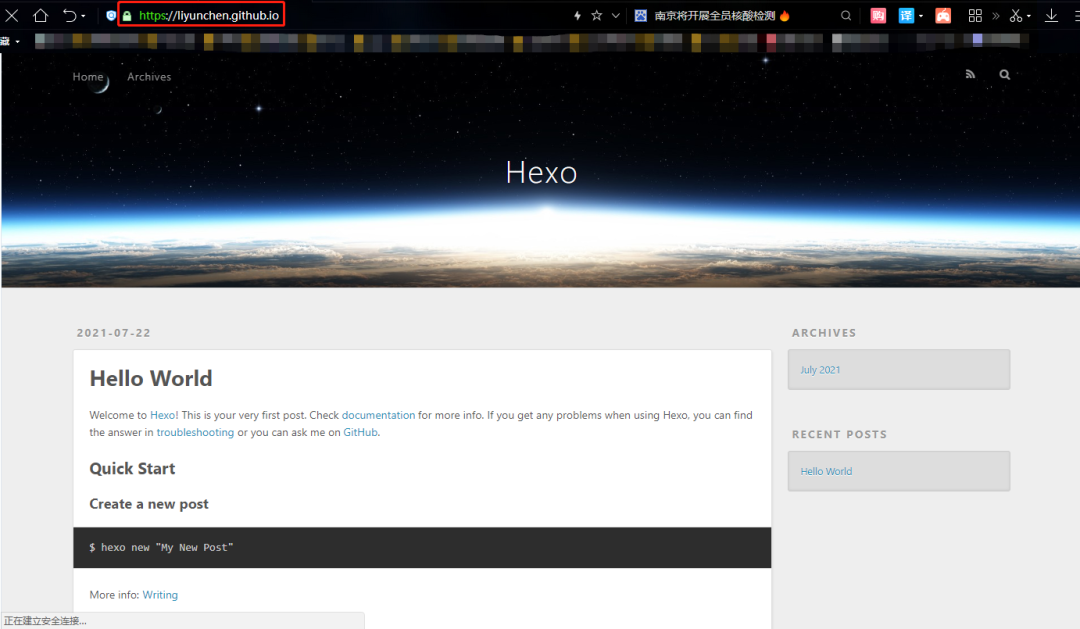The width and height of the screenshot is (1080, 629).
Task: Open the Writing more info link
Action: pyautogui.click(x=160, y=595)
